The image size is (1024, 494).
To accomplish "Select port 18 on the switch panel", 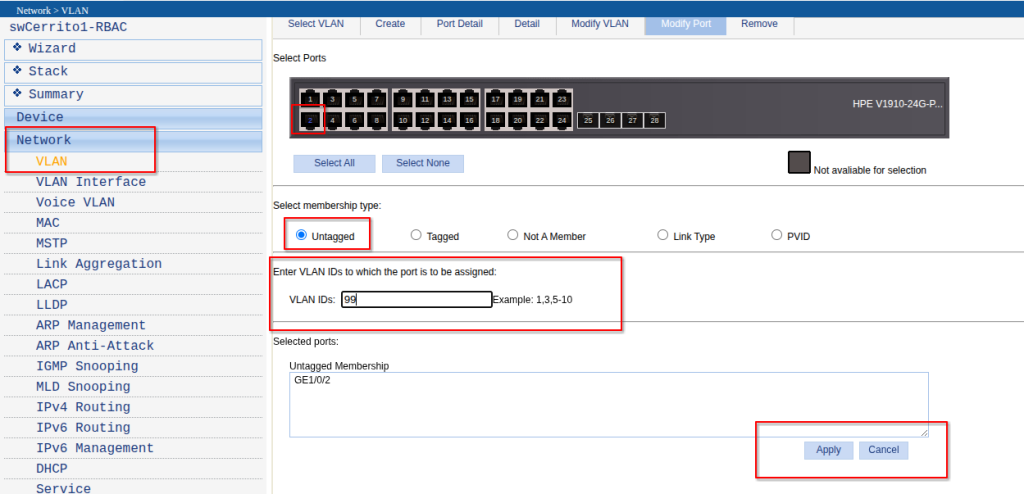I will pos(496,120).
